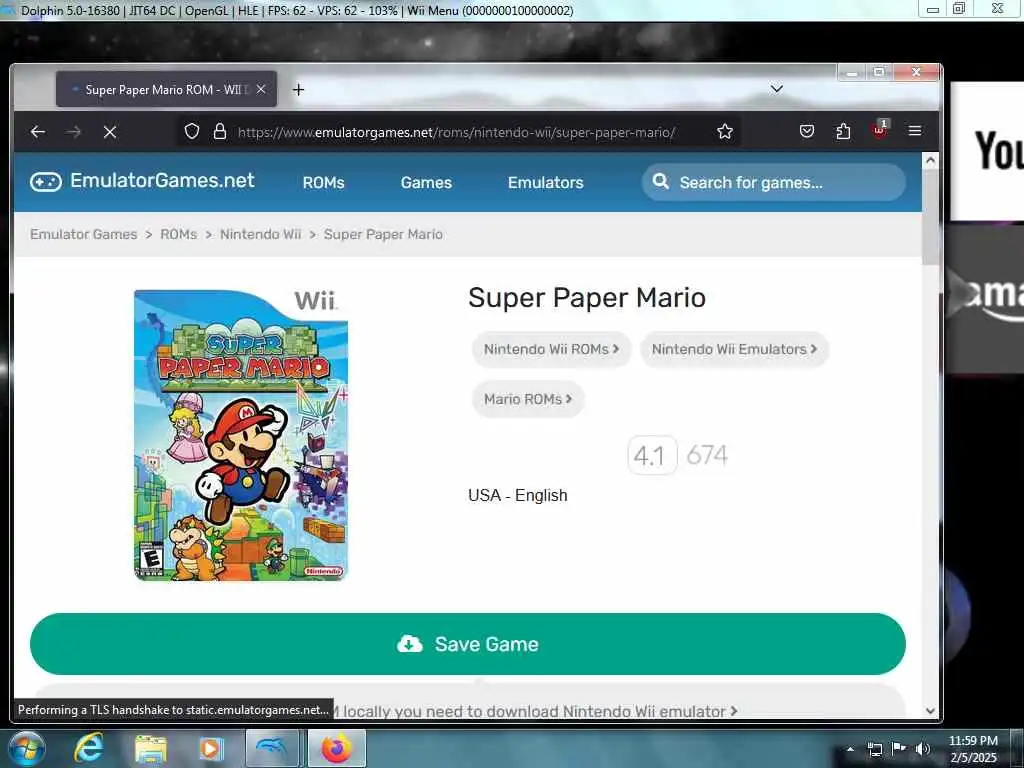Go to ROMs breadcrumb link

pyautogui.click(x=178, y=234)
